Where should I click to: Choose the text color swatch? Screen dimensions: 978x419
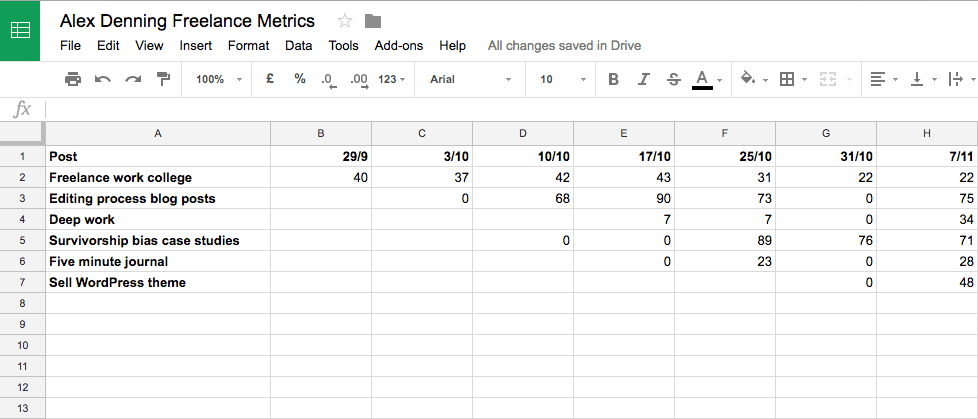coord(702,80)
